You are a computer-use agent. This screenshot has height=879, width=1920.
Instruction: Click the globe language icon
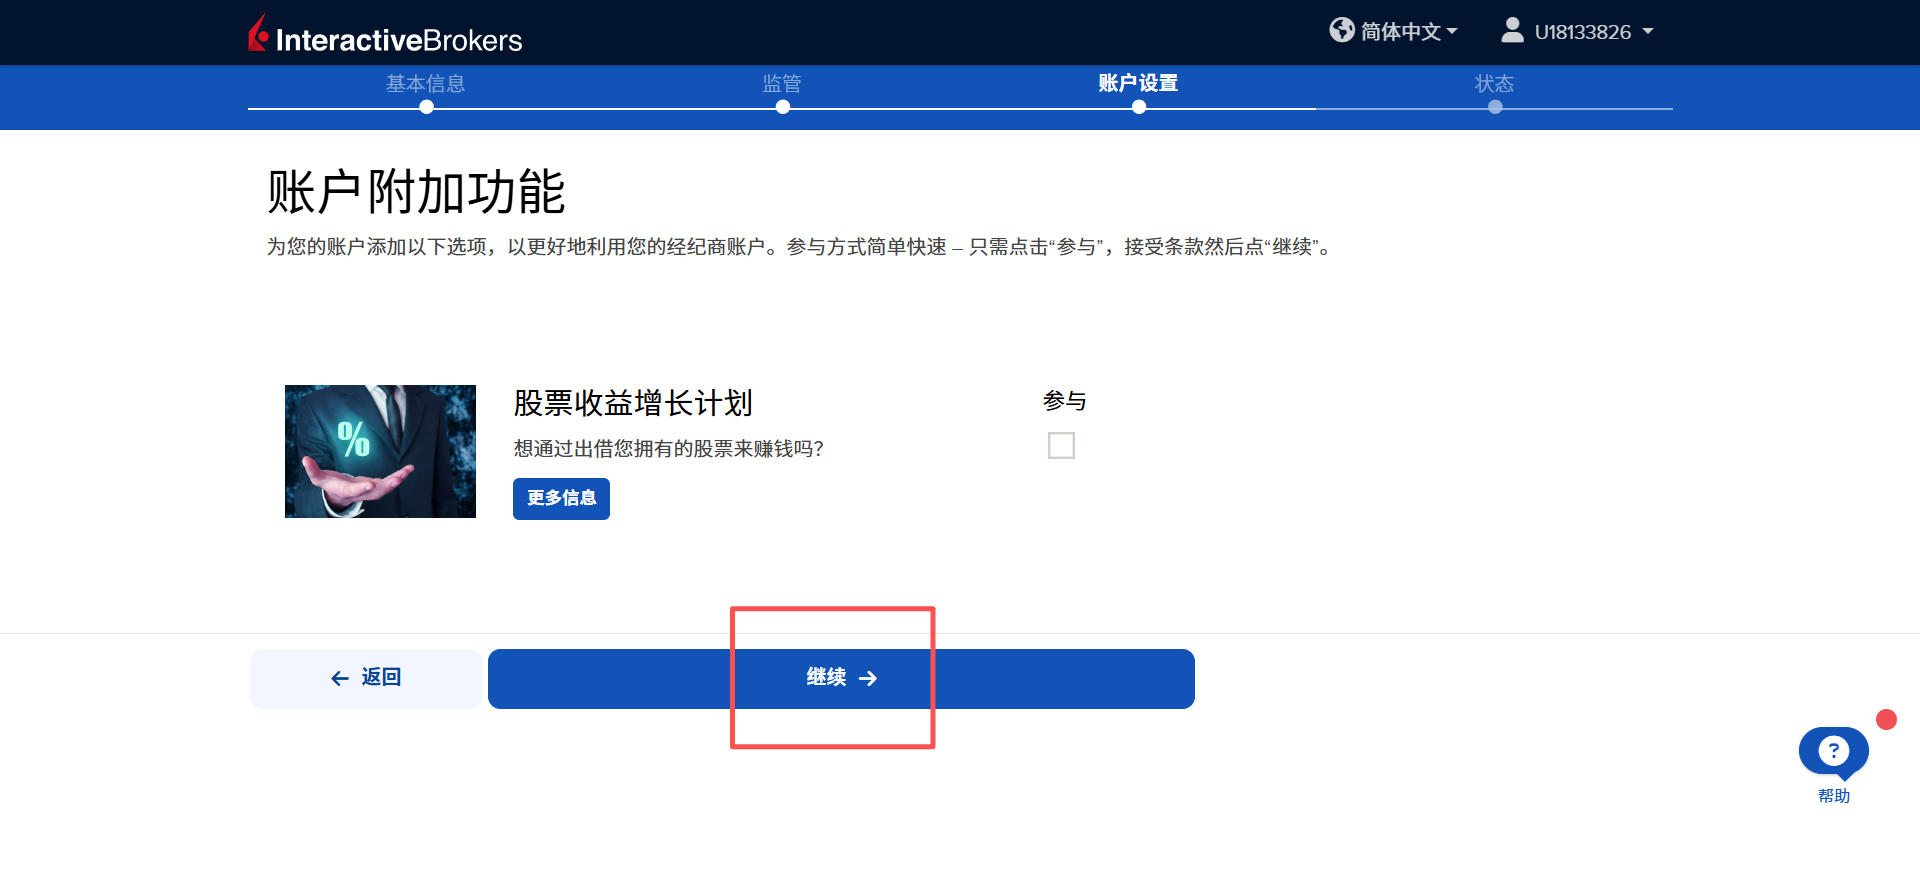[x=1341, y=31]
